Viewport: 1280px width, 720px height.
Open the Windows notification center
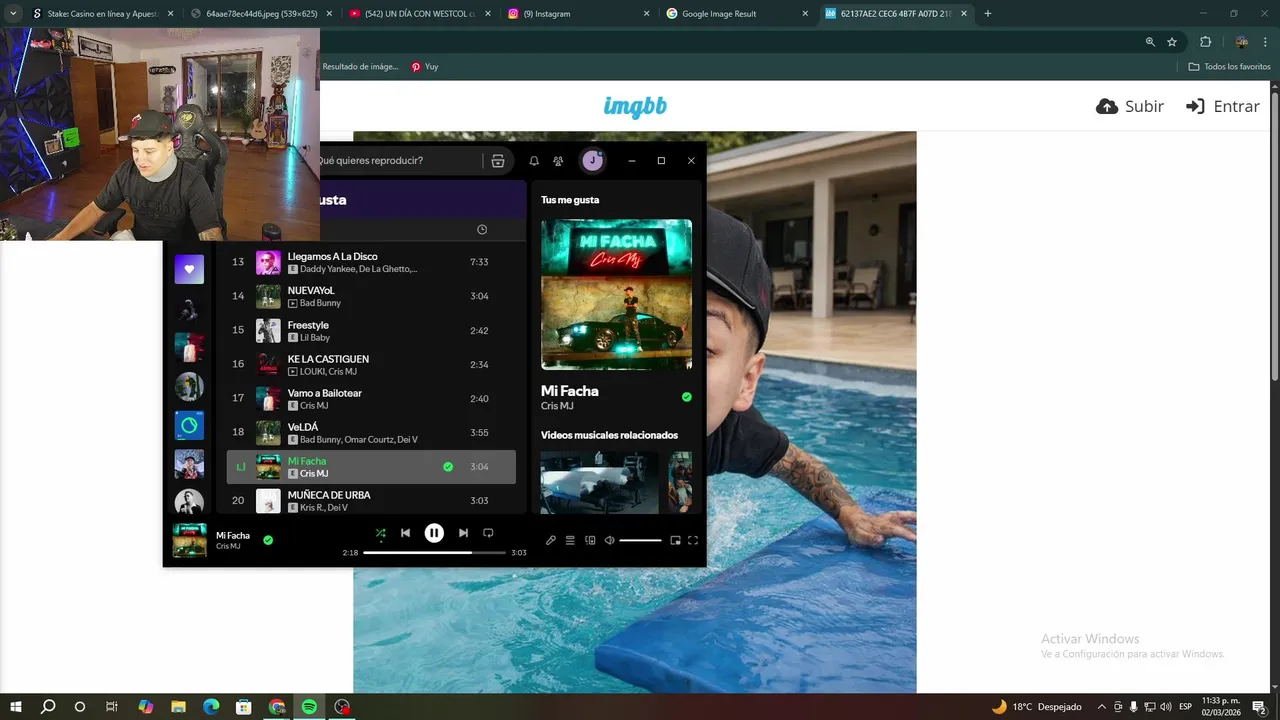[x=1260, y=707]
